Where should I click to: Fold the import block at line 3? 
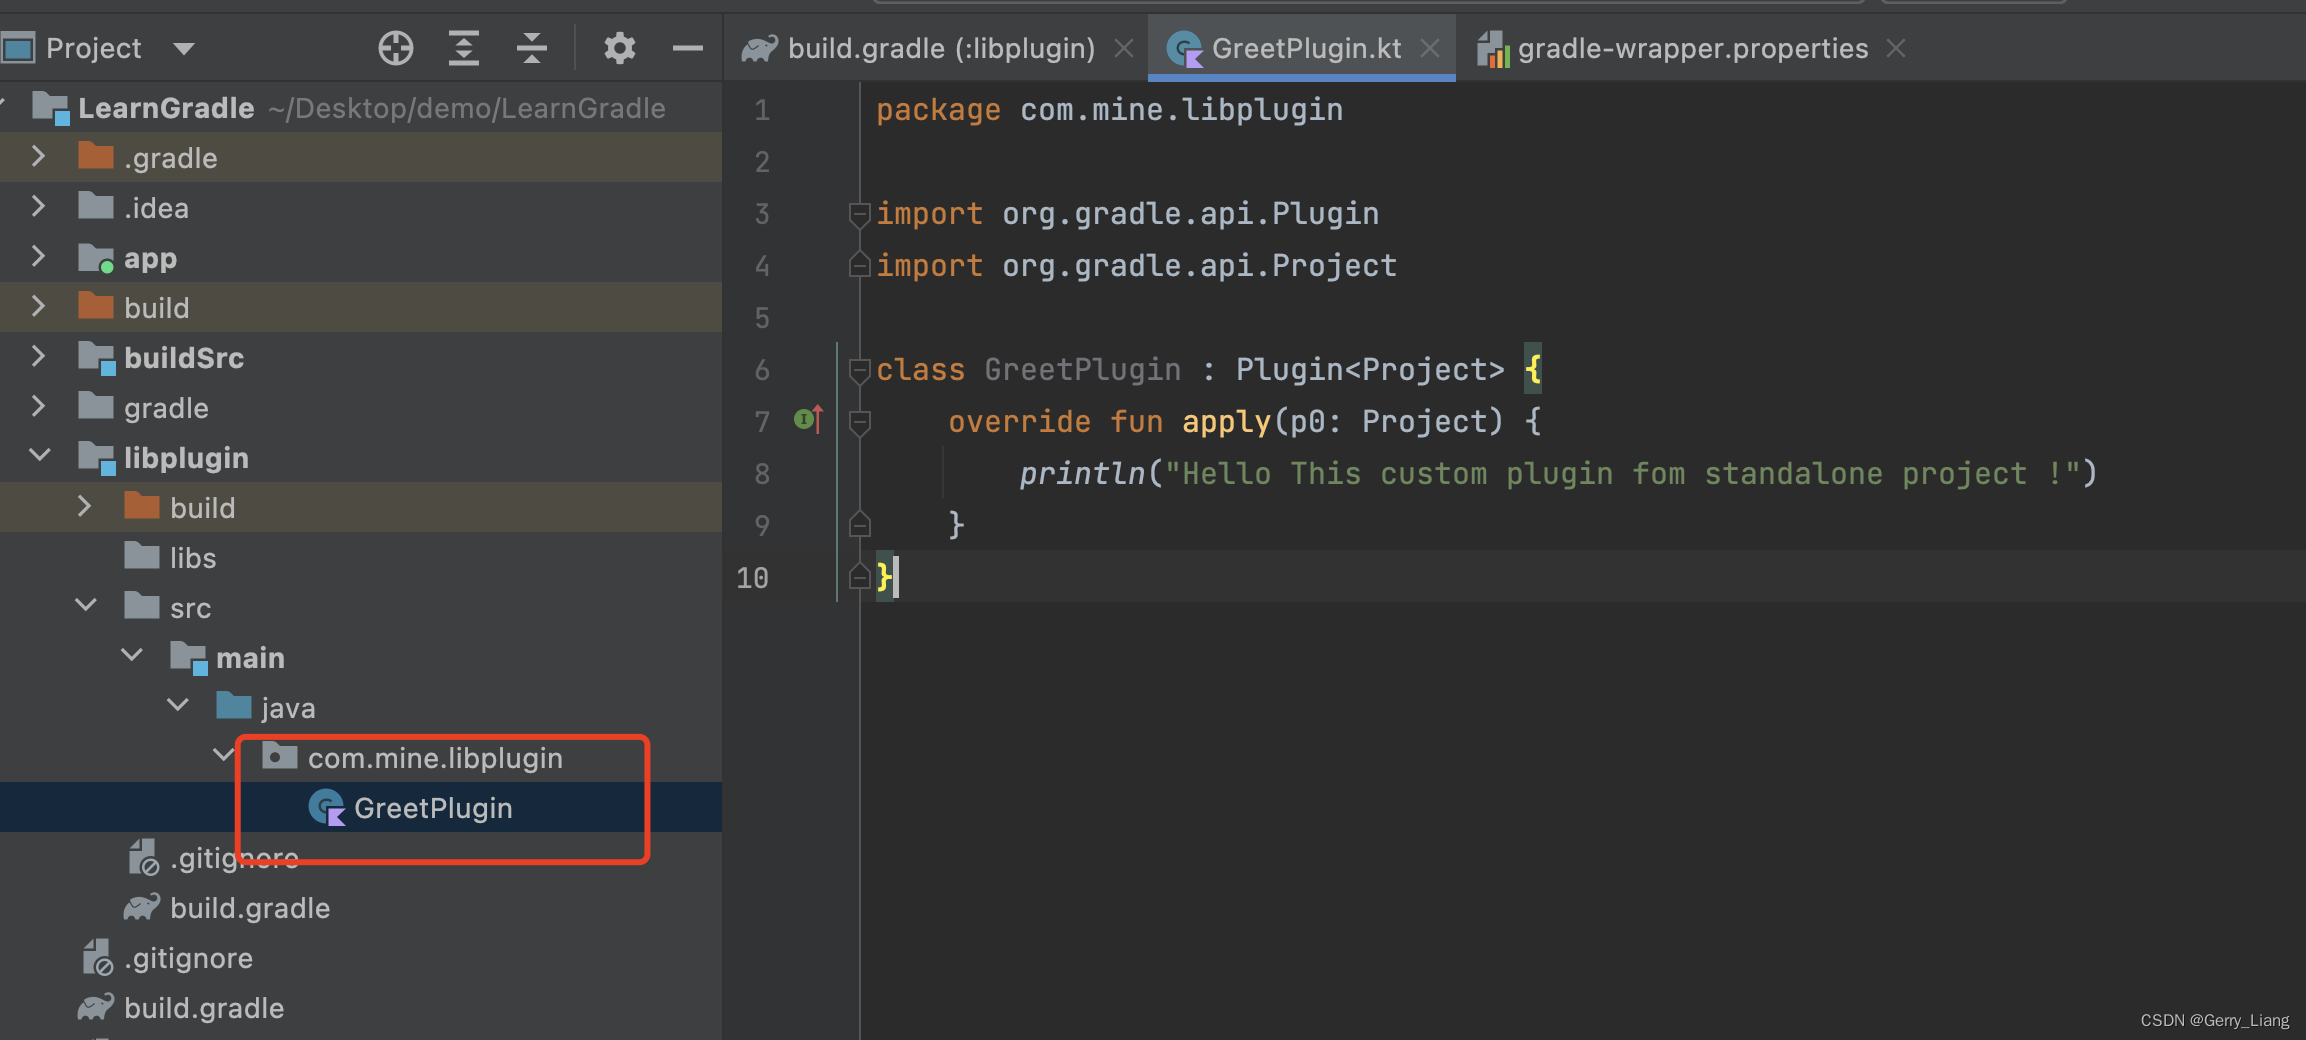pos(859,214)
